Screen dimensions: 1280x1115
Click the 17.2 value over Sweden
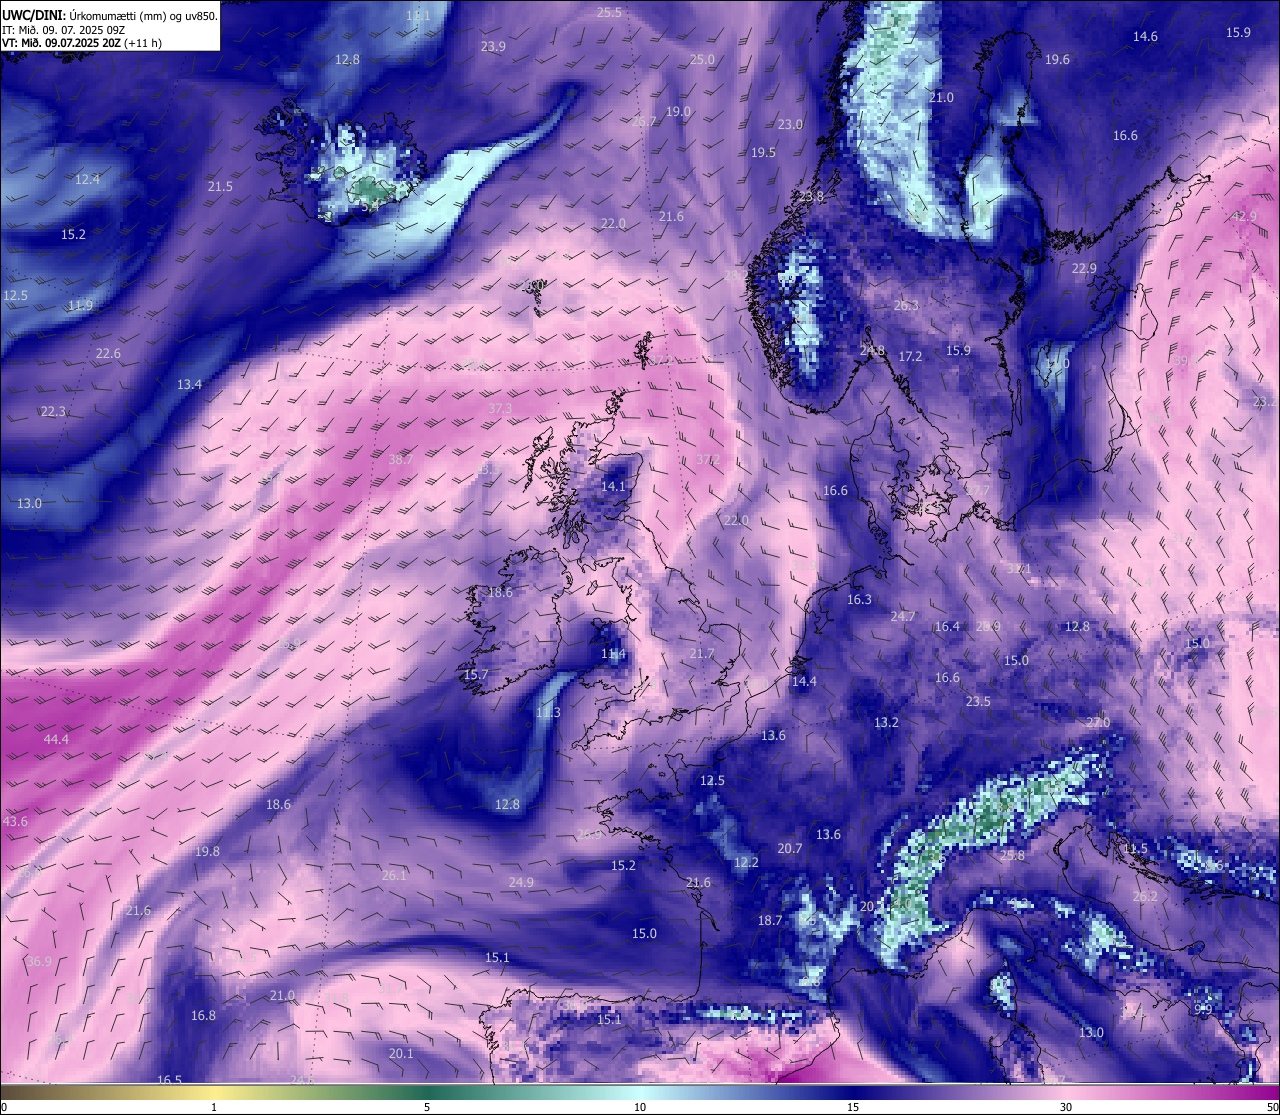click(x=910, y=356)
